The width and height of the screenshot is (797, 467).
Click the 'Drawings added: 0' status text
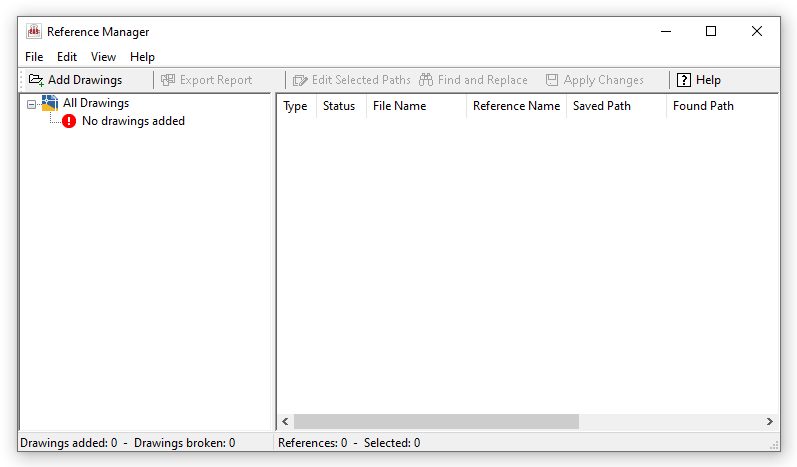69,443
